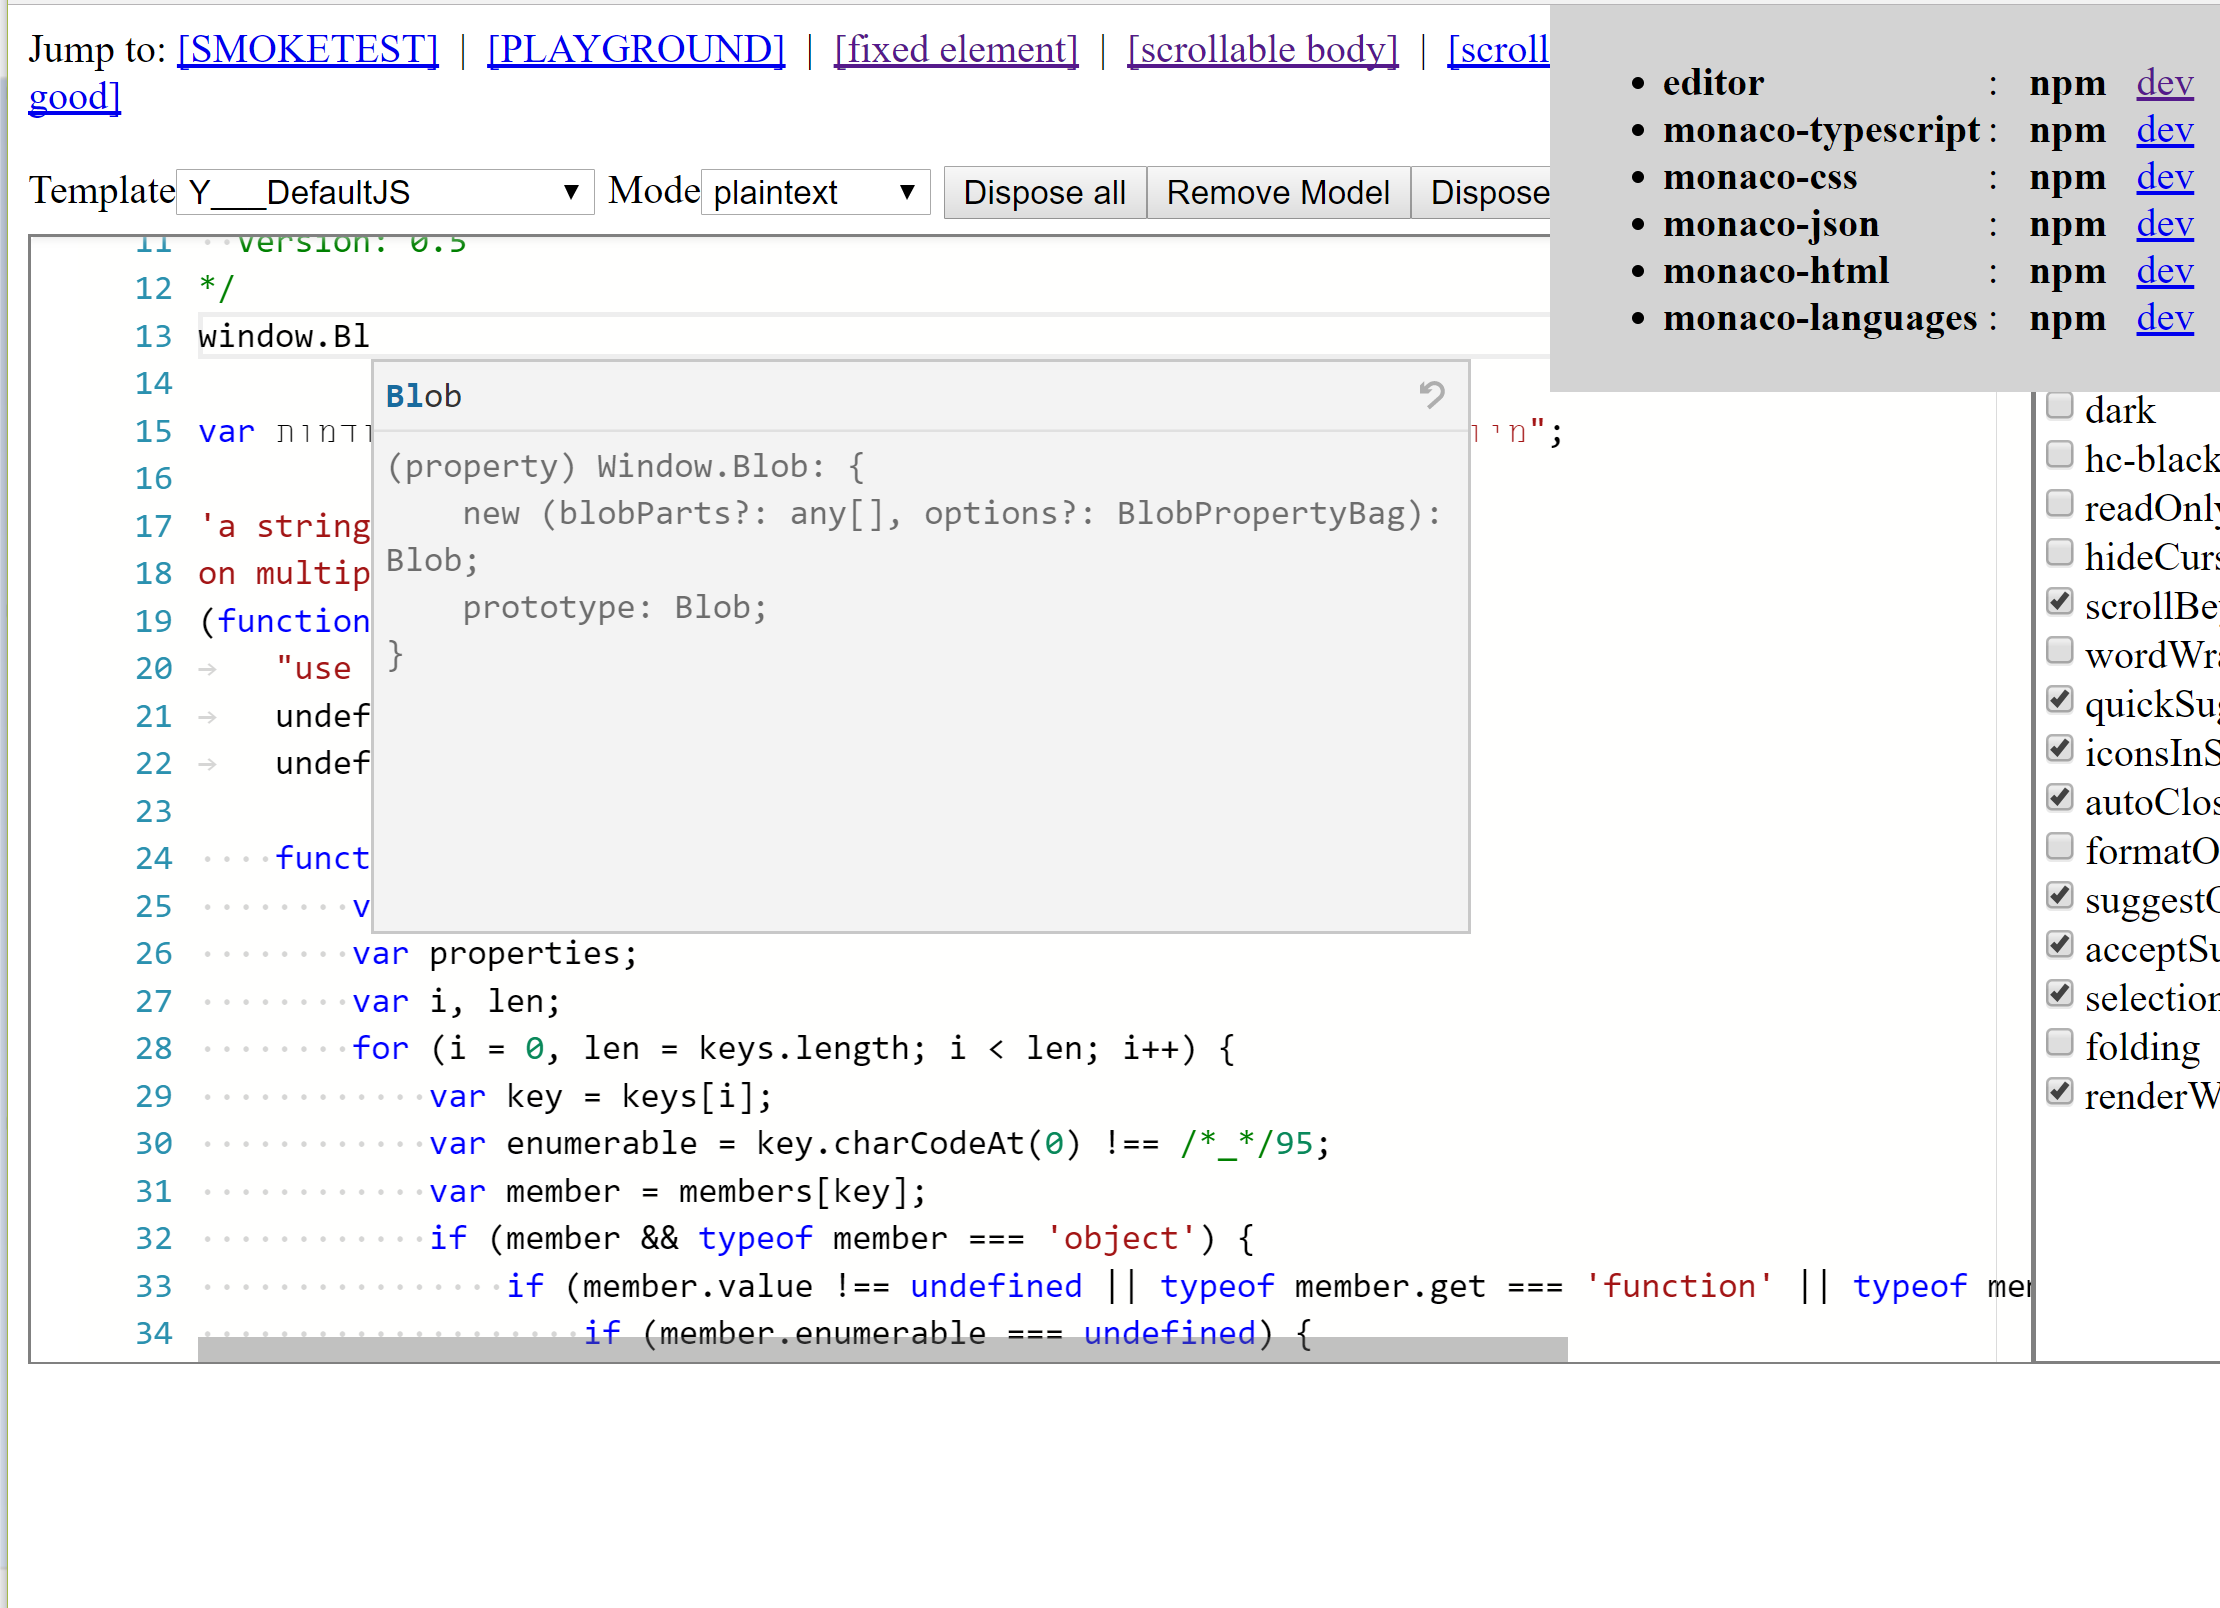Viewport: 2220px width, 1608px height.
Task: Place cursor in 'window.Bl' on line 13
Action: pos(284,336)
